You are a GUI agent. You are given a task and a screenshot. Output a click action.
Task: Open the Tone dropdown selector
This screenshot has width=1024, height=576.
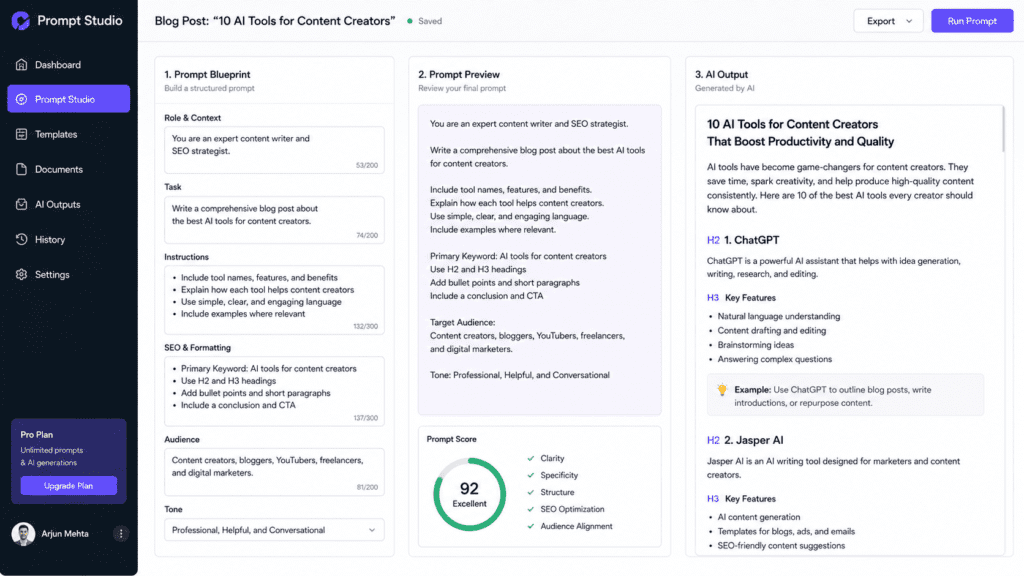(x=274, y=530)
